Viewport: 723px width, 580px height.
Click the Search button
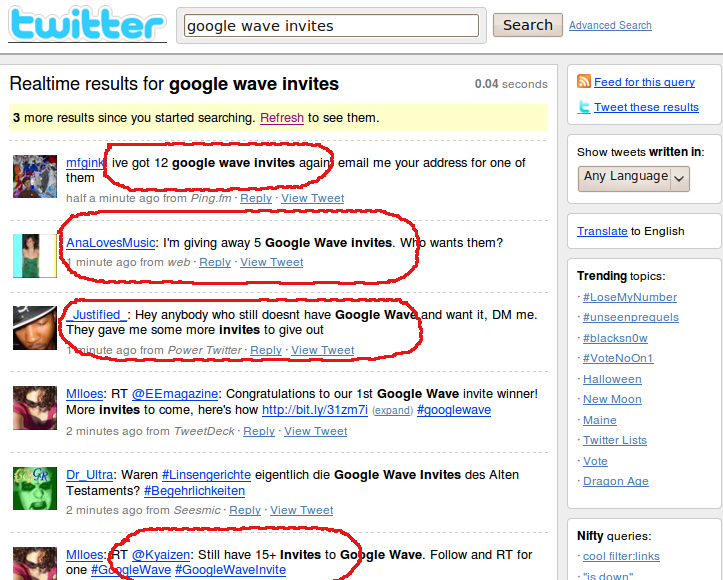(527, 25)
